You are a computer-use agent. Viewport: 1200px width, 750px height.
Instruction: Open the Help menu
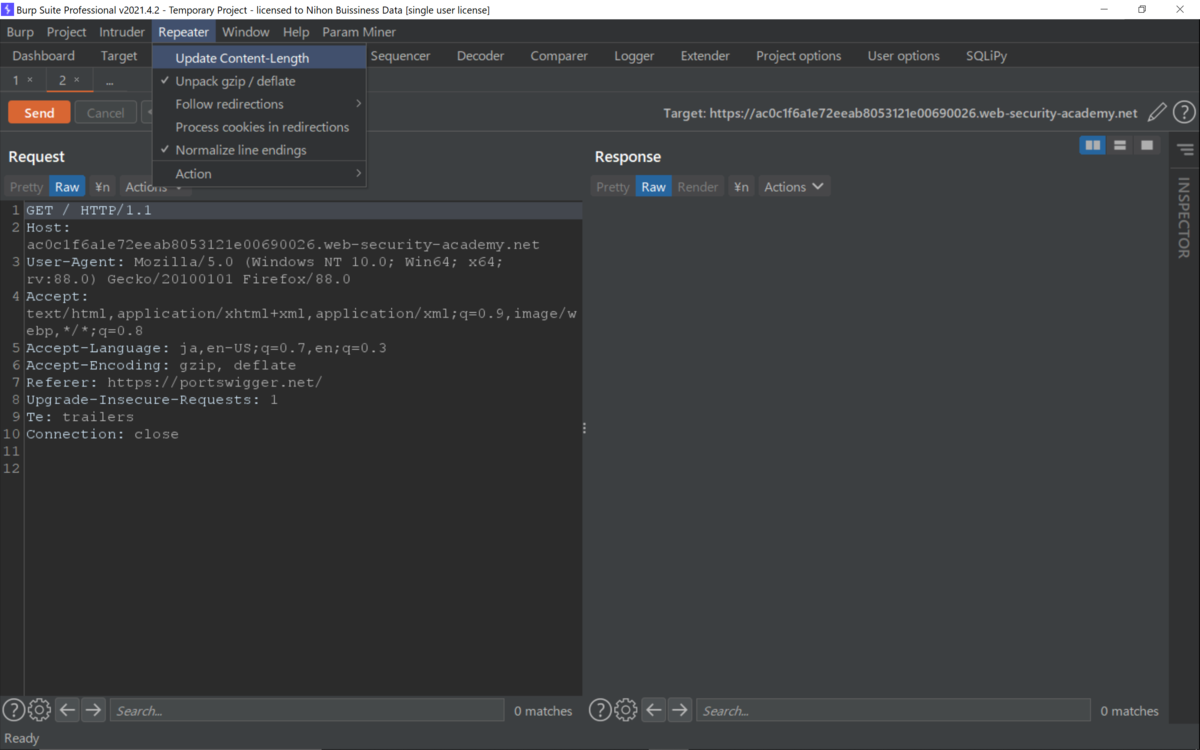[296, 32]
